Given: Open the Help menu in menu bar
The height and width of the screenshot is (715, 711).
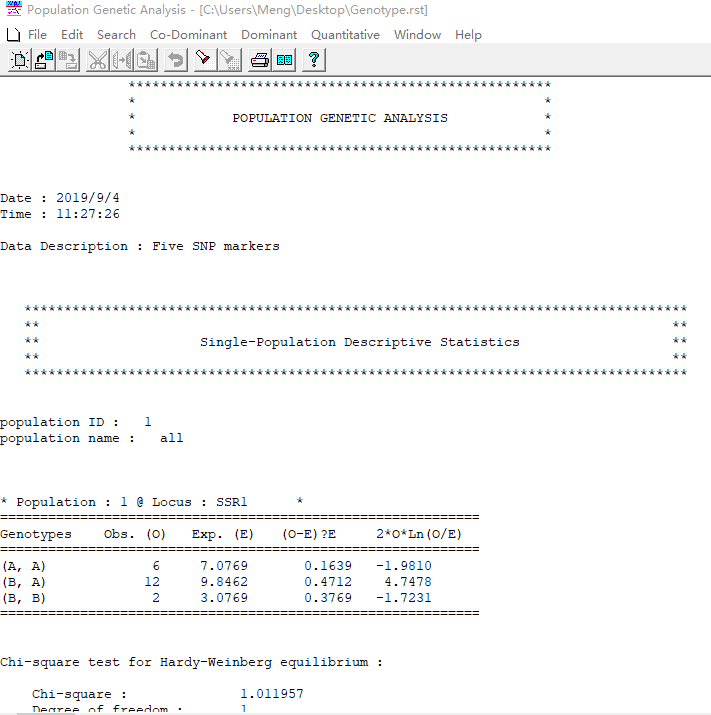Looking at the screenshot, I should (468, 34).
